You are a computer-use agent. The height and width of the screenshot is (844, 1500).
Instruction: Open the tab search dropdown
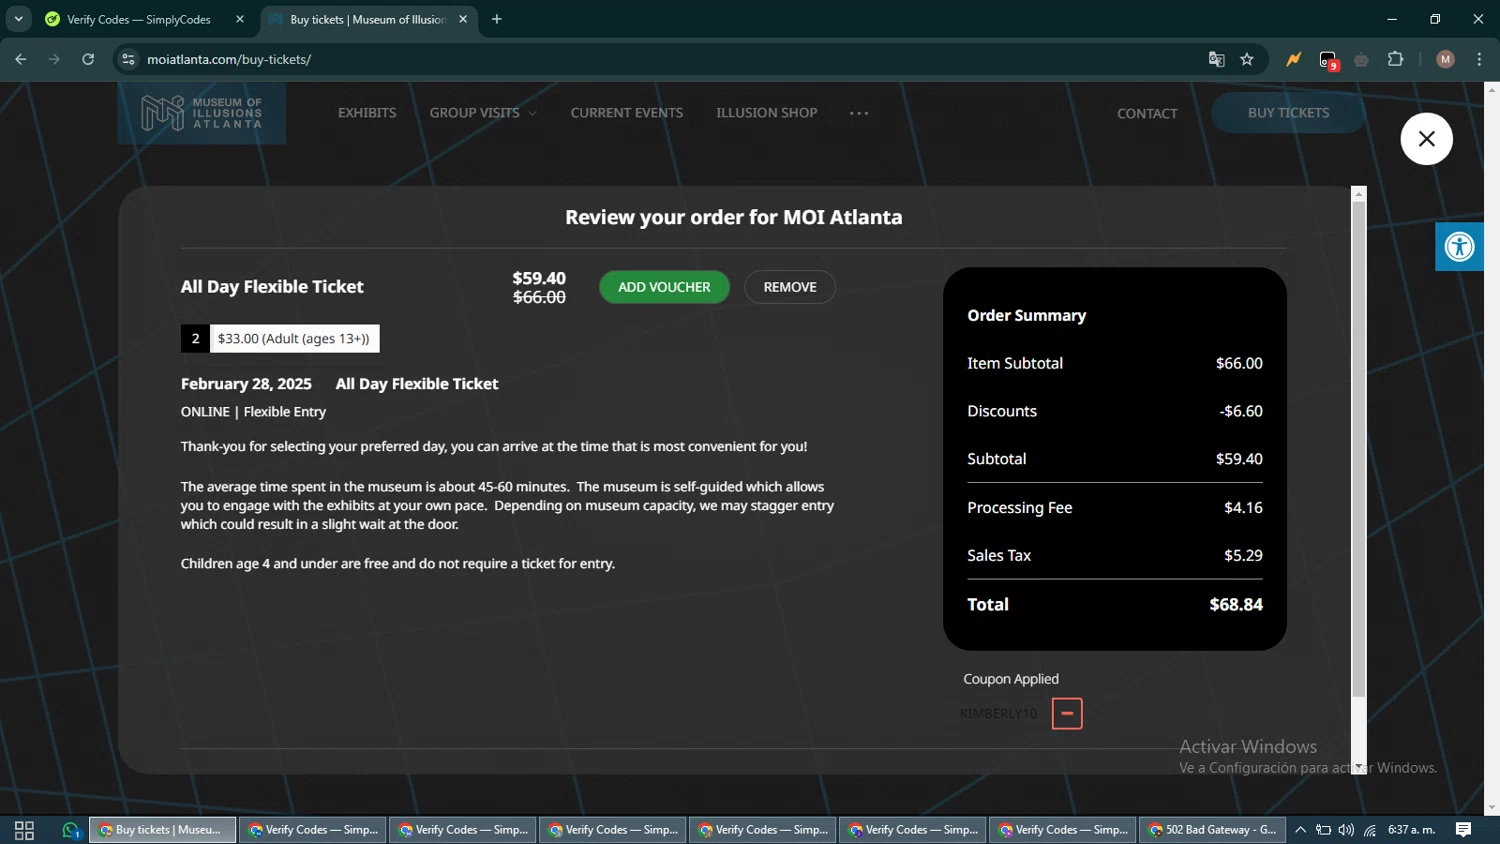pyautogui.click(x=18, y=19)
